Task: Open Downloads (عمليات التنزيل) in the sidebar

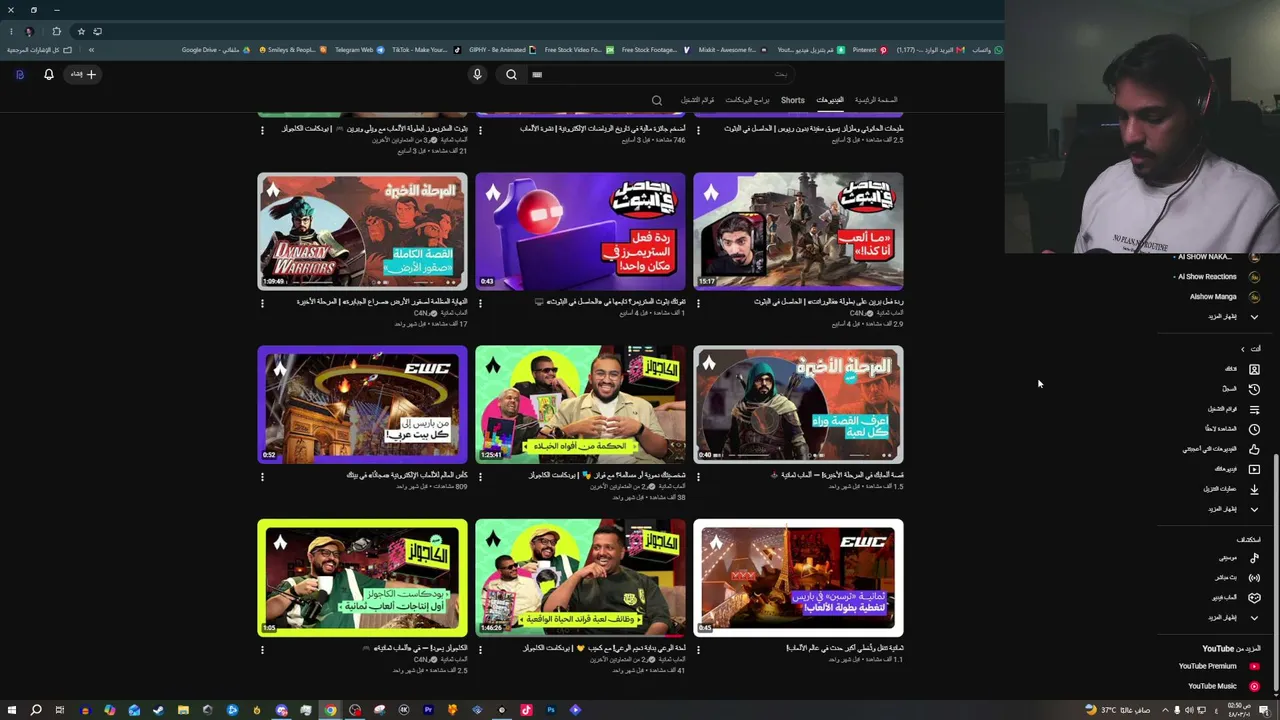Action: tap(1231, 489)
